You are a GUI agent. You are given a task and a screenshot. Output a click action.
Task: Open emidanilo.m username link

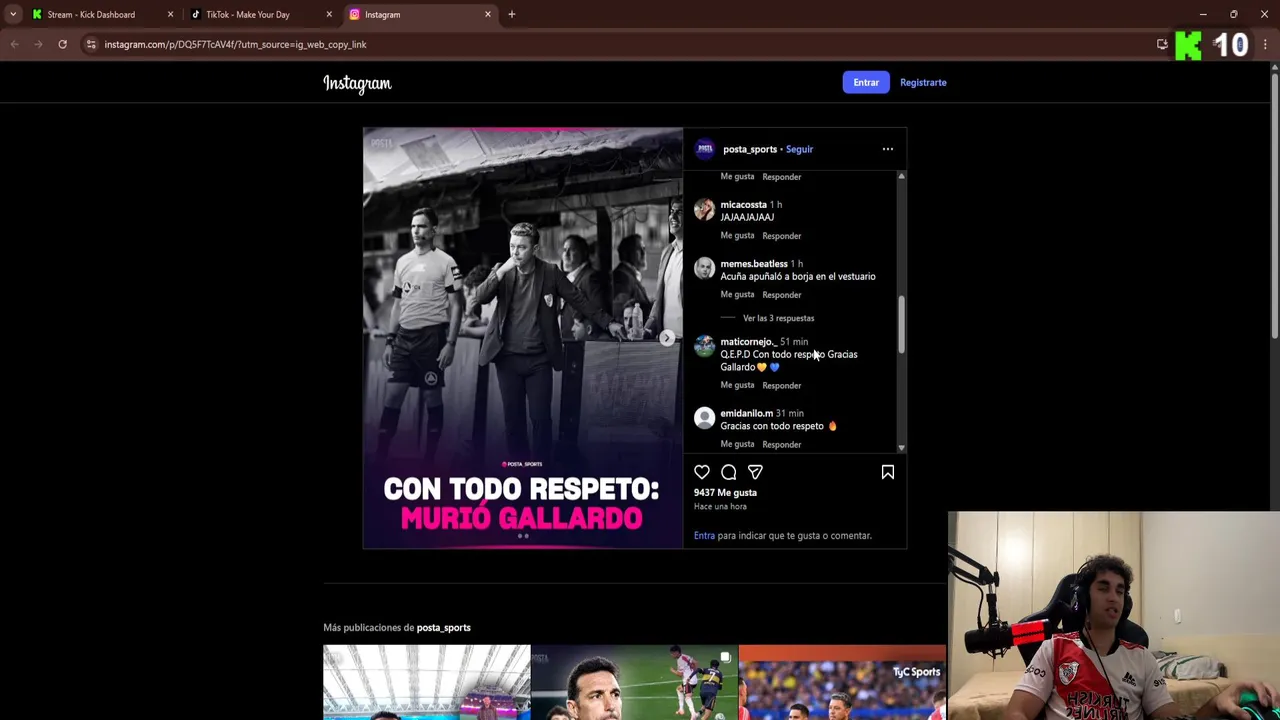(x=747, y=413)
